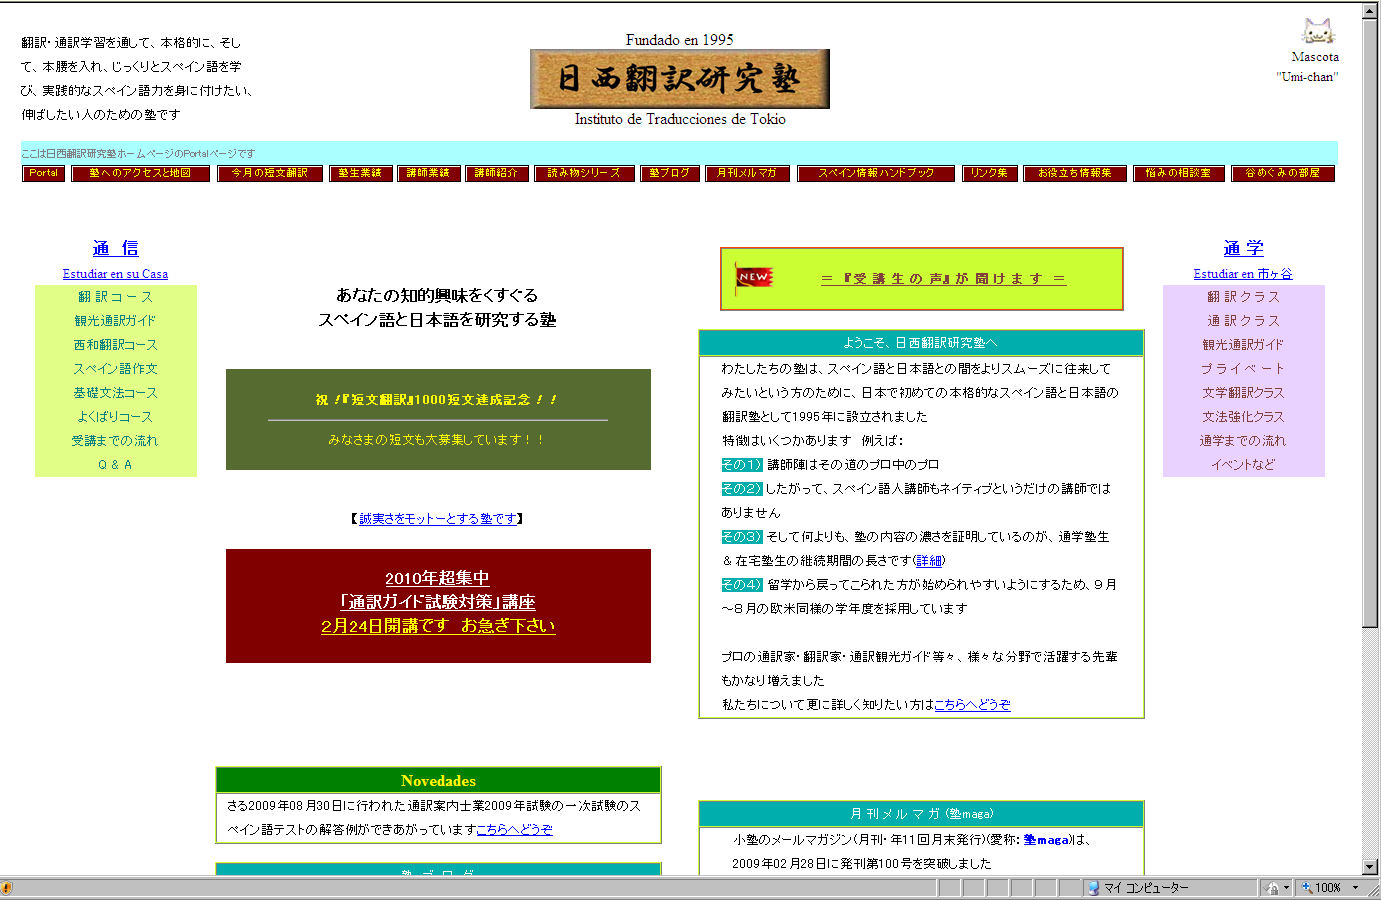Select よくばりコース in the left menu
The width and height of the screenshot is (1381, 900).
click(115, 417)
